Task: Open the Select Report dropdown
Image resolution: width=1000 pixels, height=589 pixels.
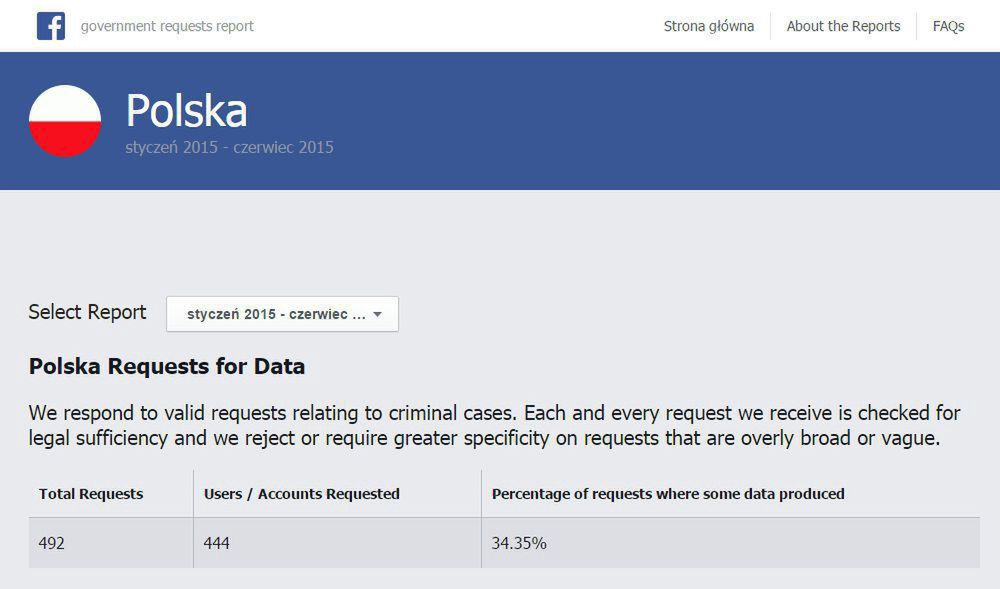Action: click(x=284, y=313)
